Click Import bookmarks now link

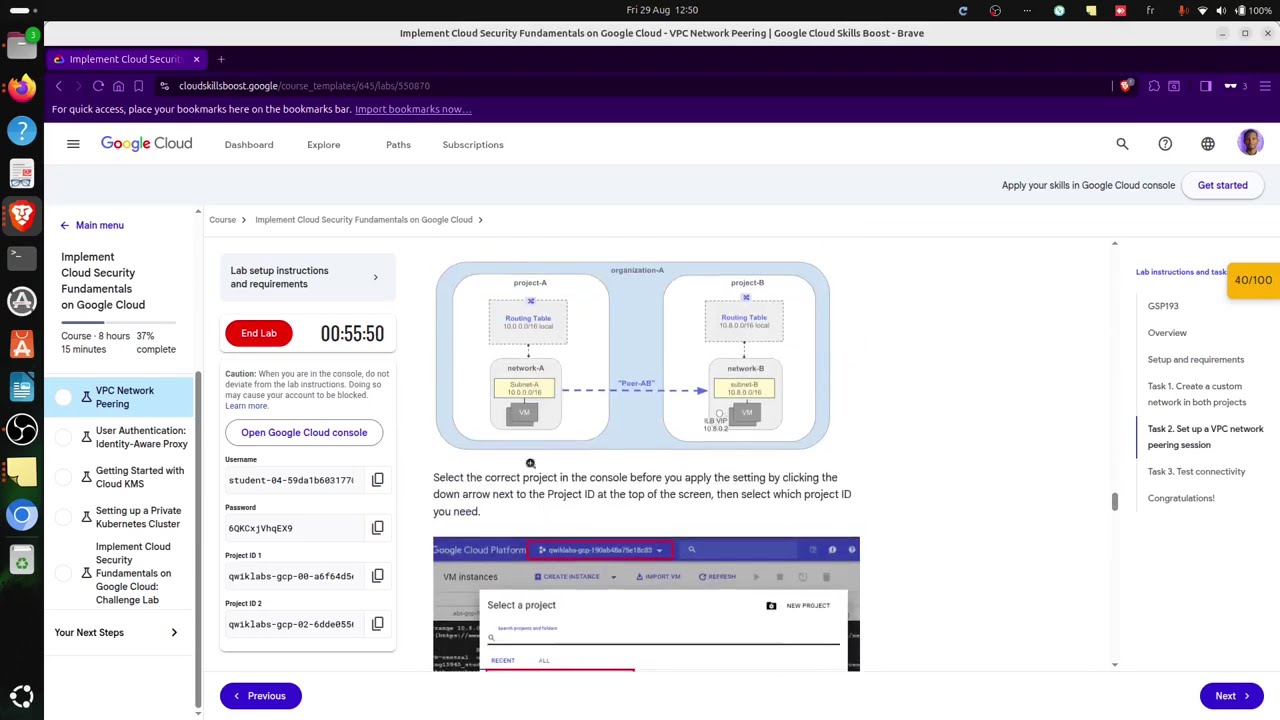click(413, 109)
